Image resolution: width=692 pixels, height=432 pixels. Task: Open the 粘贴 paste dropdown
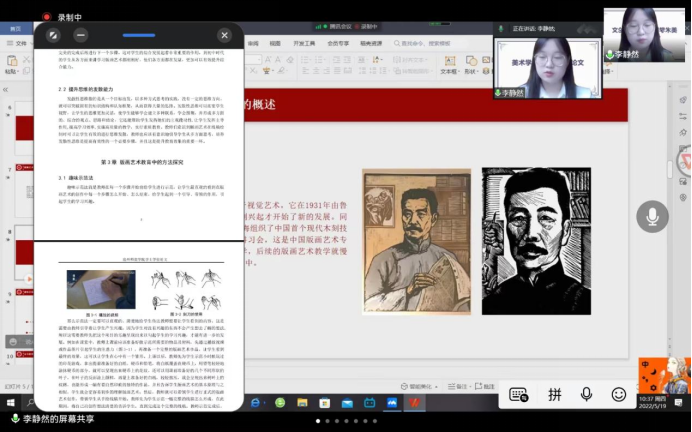click(11, 71)
